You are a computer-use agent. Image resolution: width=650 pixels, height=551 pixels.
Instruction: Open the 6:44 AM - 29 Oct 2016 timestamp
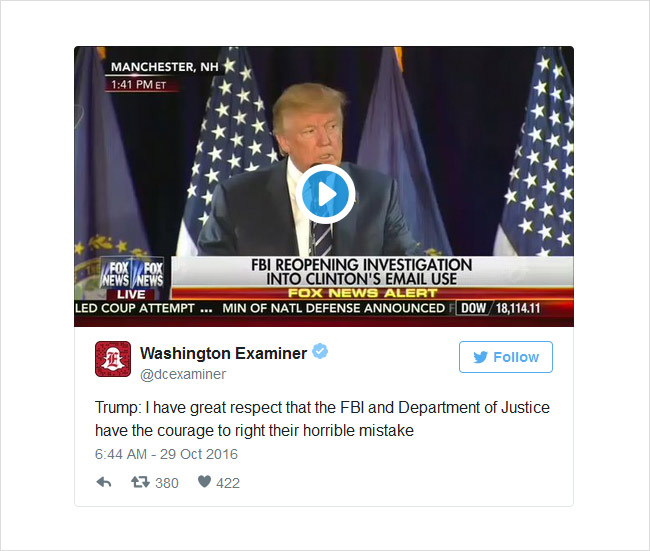pyautogui.click(x=166, y=454)
